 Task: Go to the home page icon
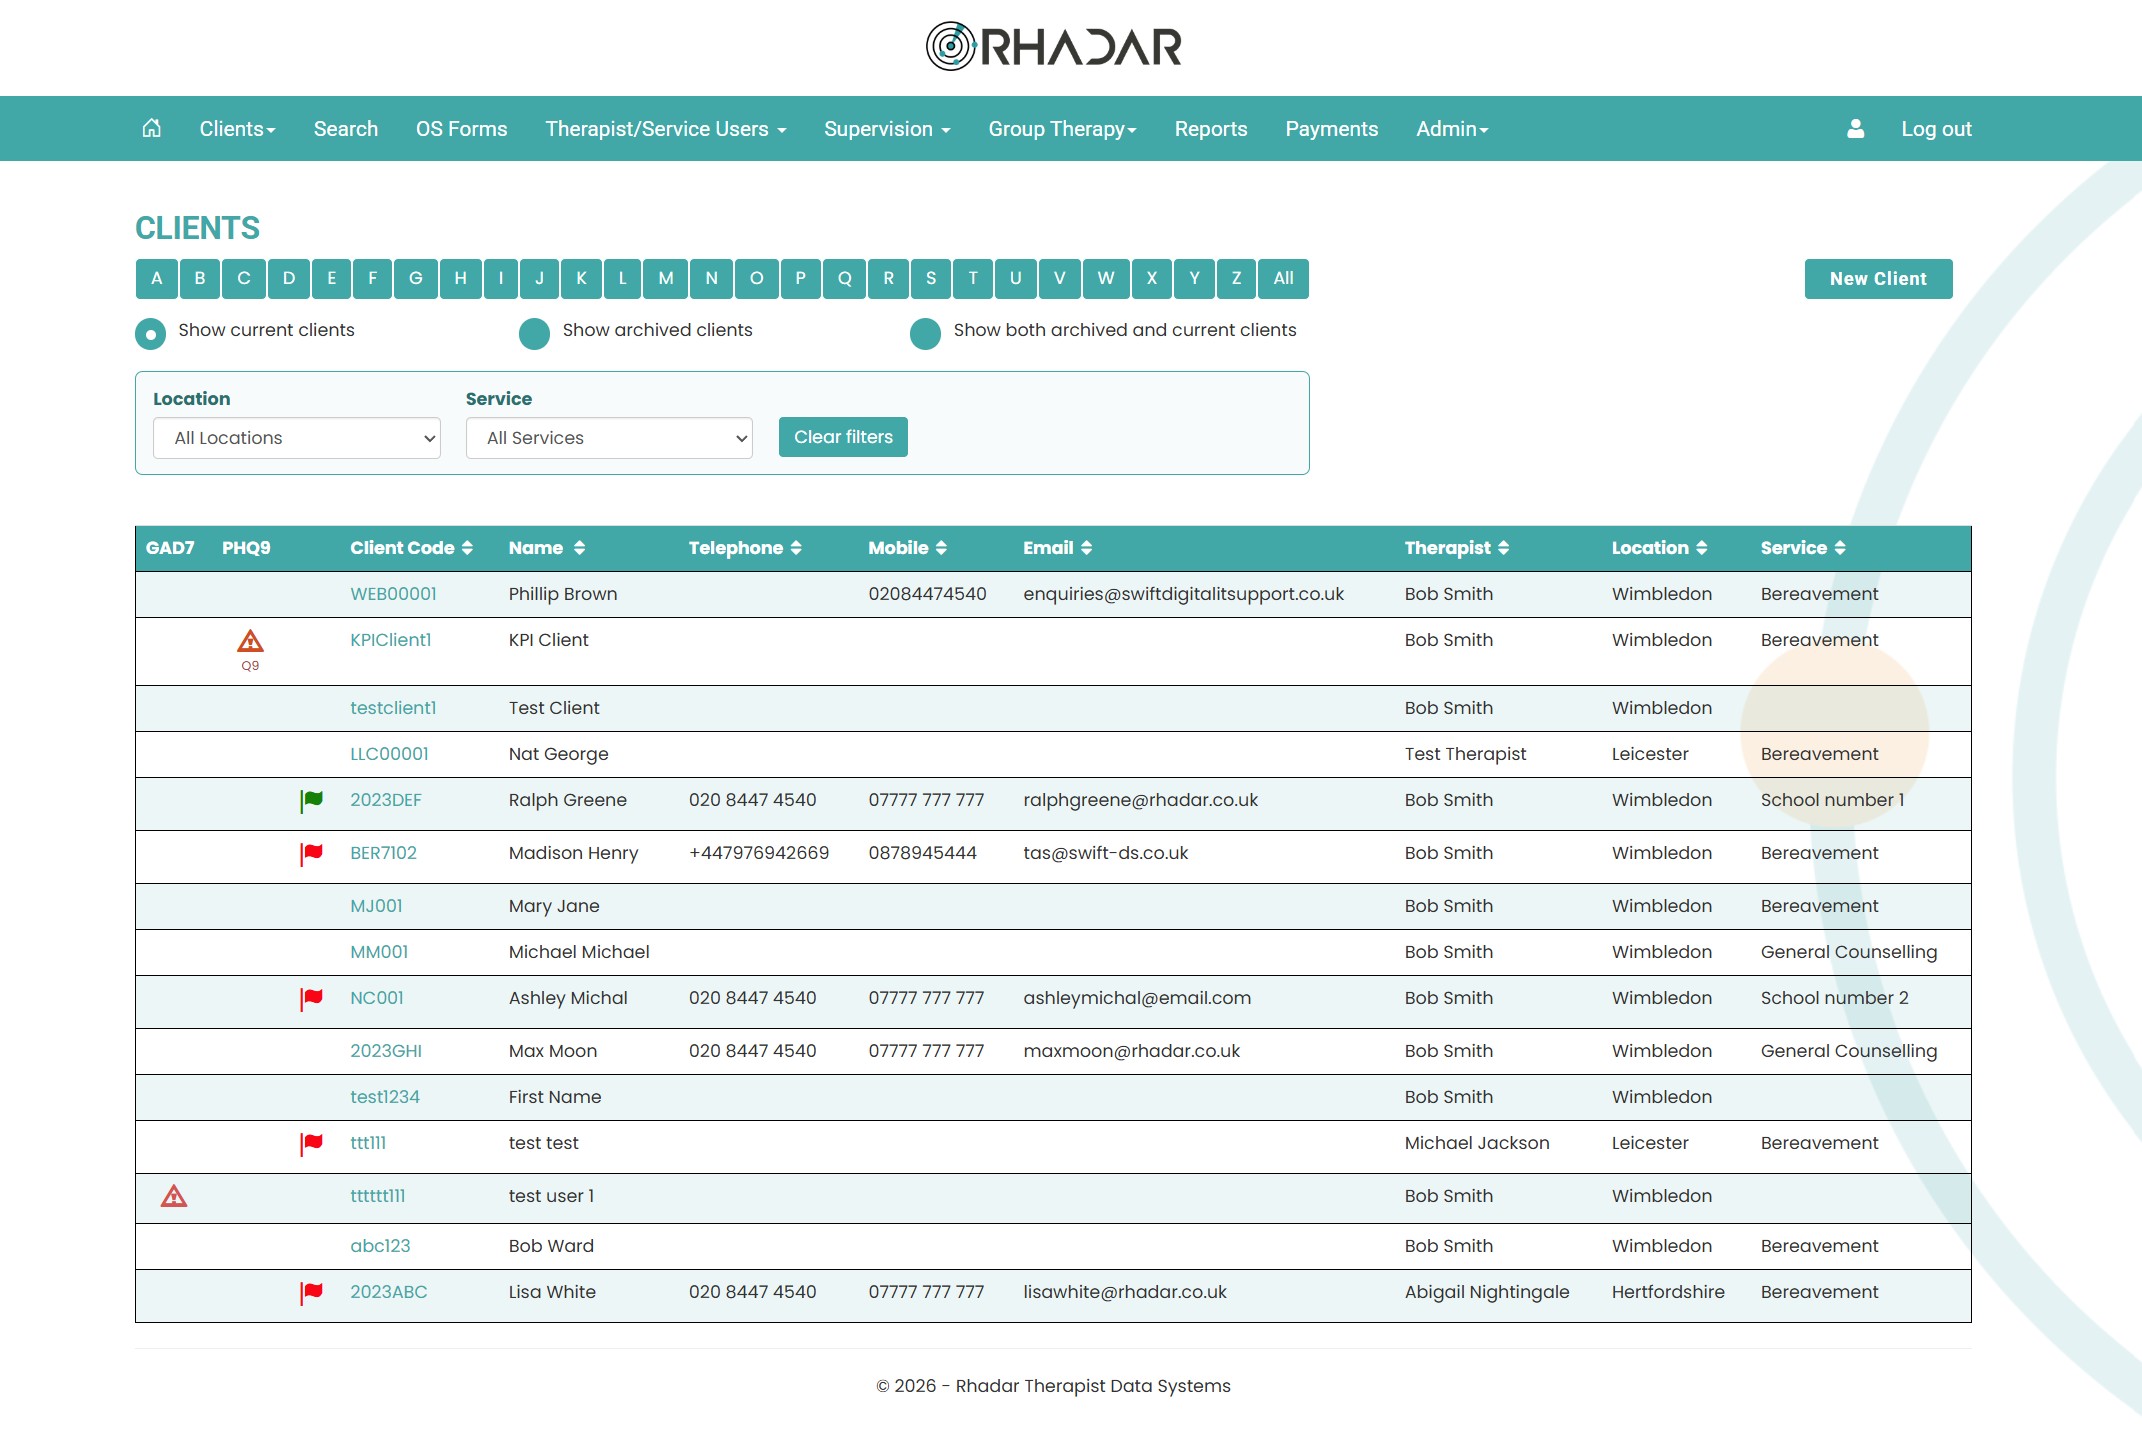coord(151,128)
